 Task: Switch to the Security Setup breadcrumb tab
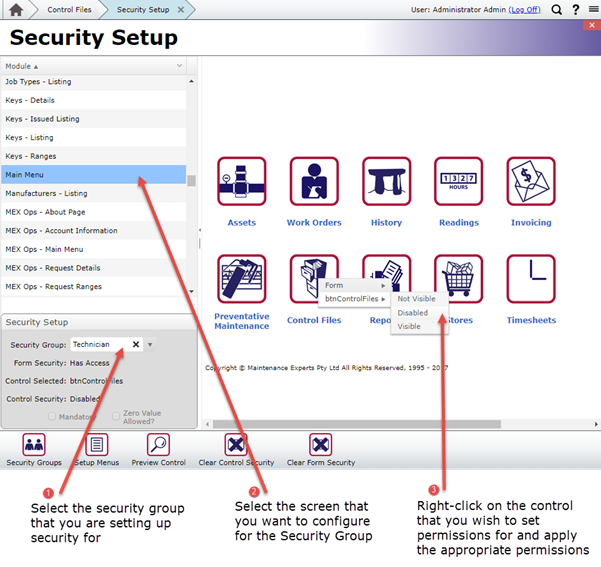tap(143, 10)
